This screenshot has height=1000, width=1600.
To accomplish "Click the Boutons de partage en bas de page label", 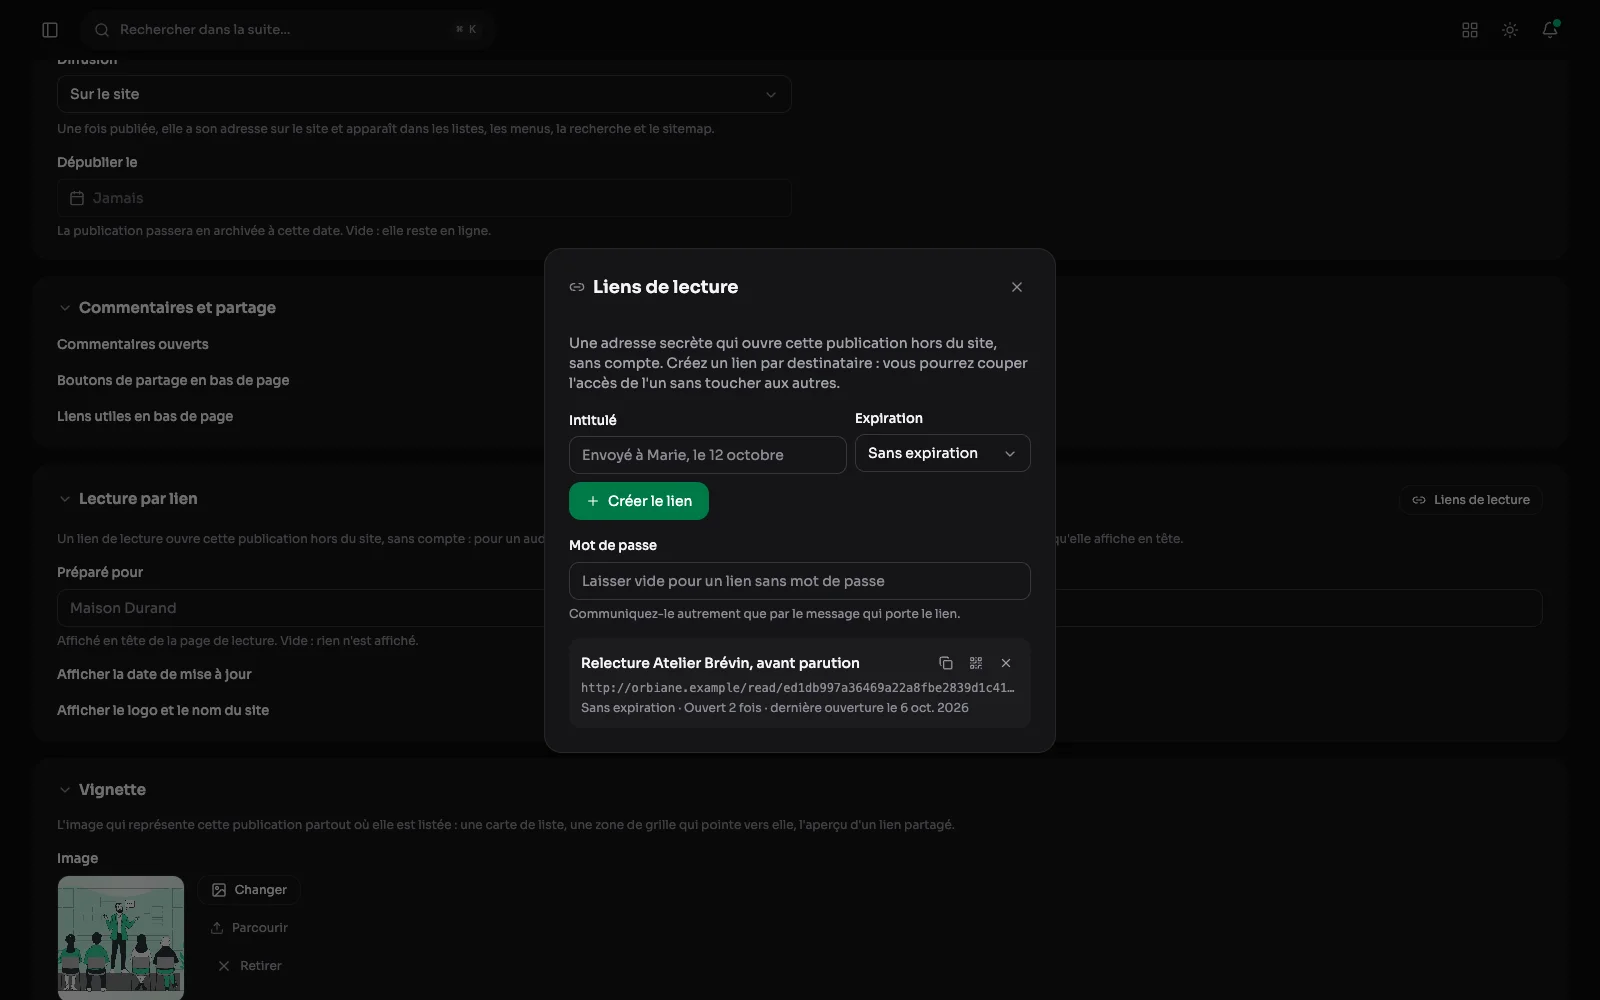I will pos(173,380).
